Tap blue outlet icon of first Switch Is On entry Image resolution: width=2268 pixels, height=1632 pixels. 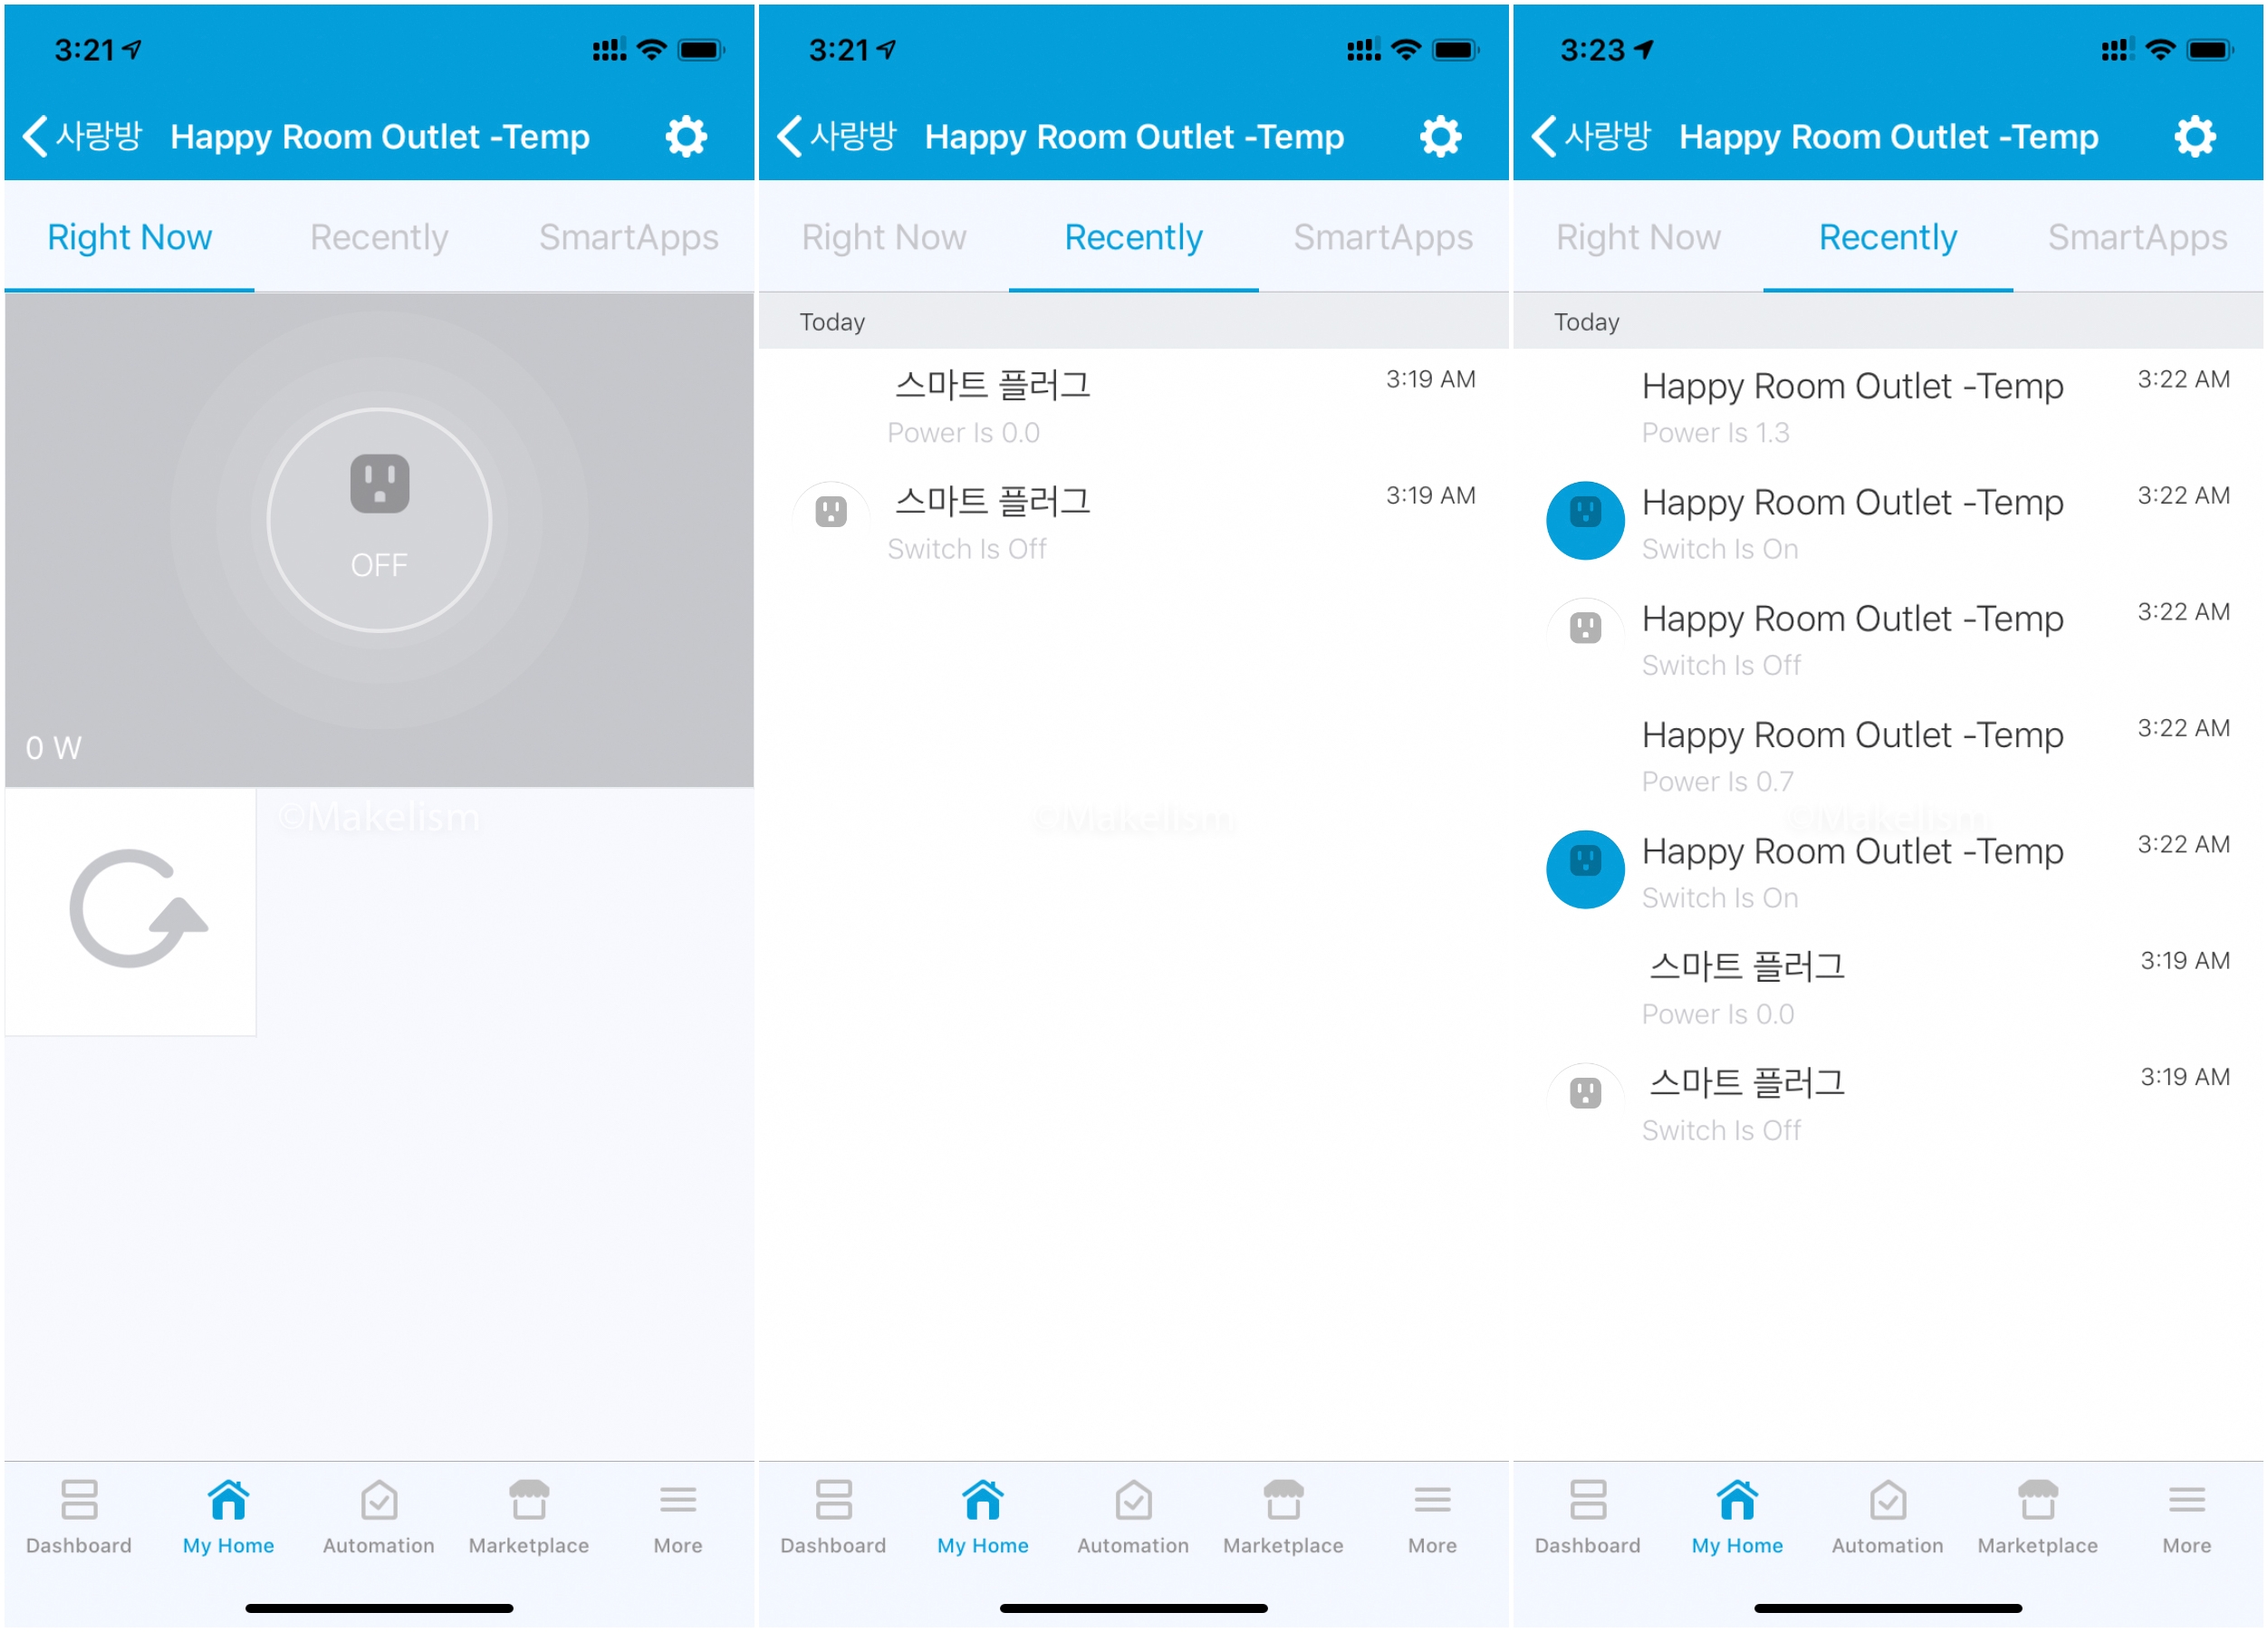[1585, 521]
